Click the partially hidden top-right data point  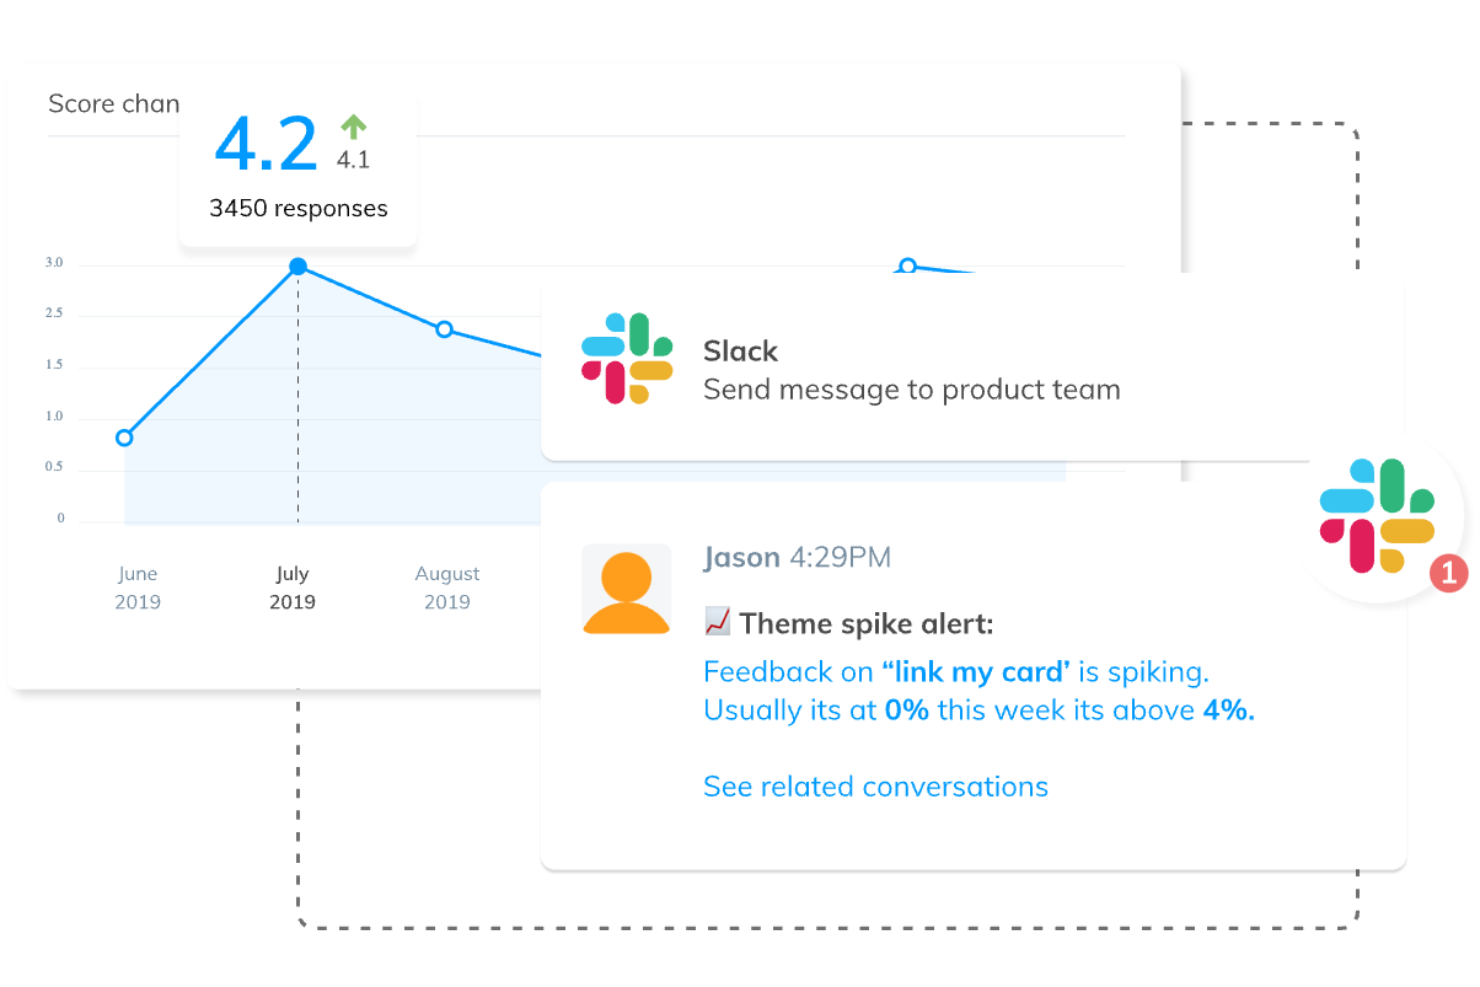tap(907, 266)
